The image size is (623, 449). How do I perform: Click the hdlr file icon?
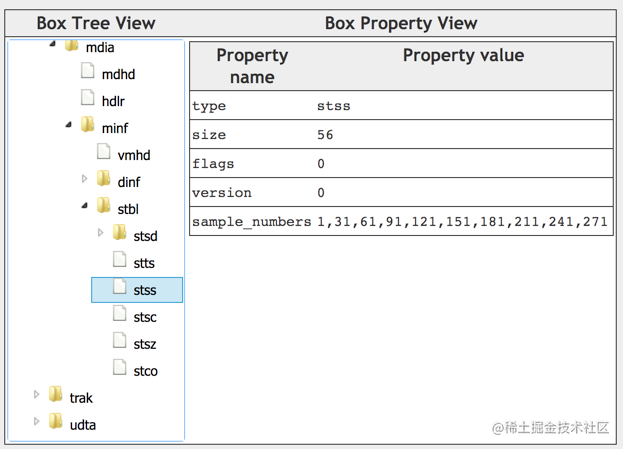coord(88,97)
